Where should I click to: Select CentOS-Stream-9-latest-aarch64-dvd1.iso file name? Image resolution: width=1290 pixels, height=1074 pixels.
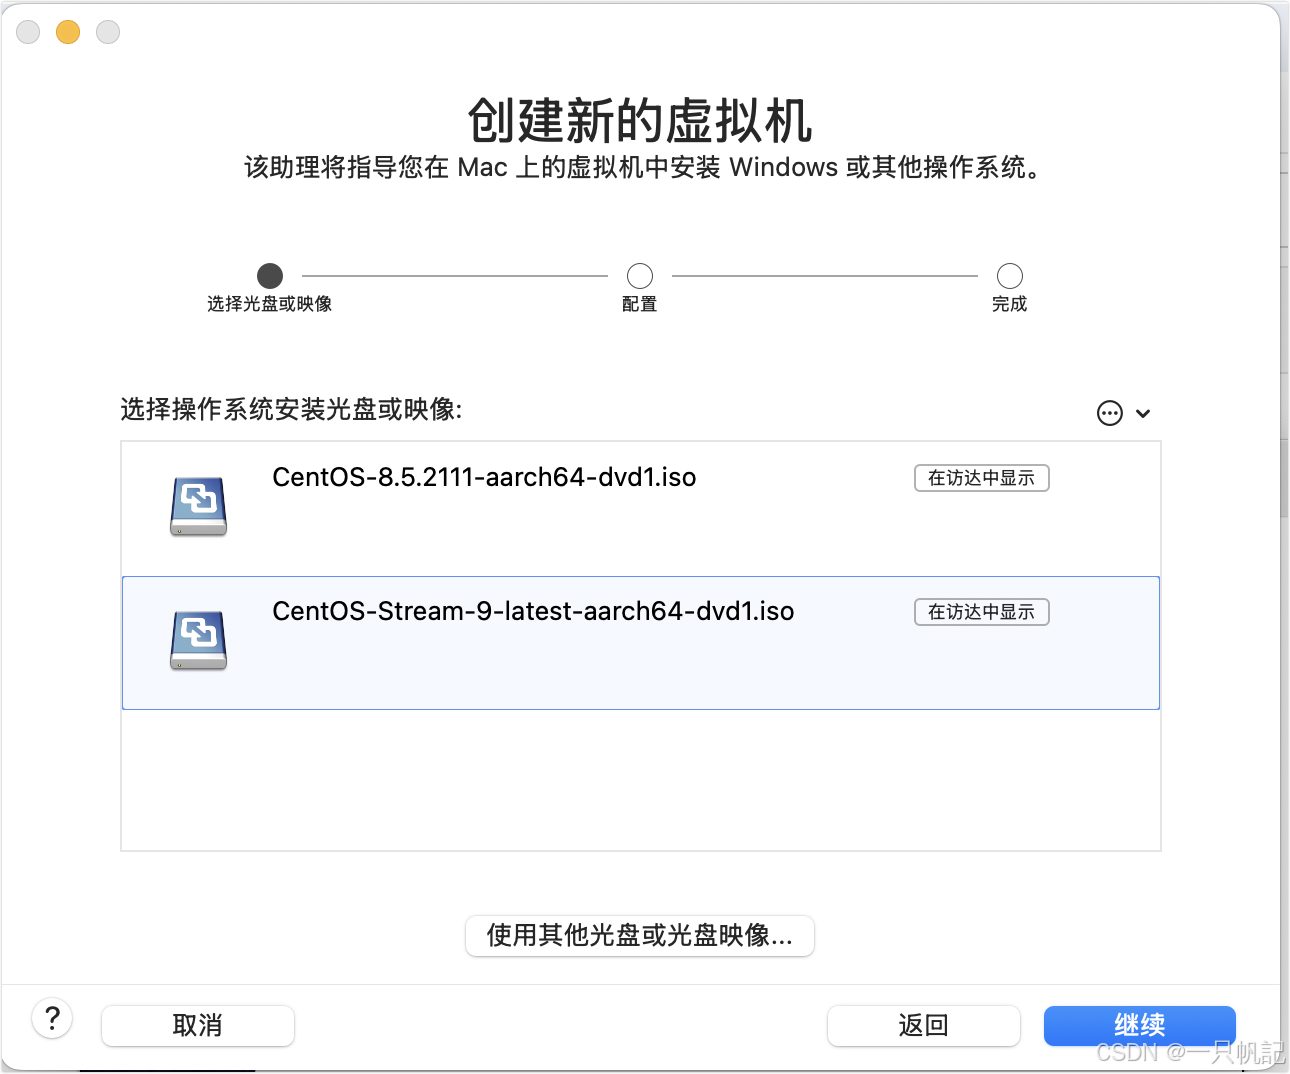[533, 611]
